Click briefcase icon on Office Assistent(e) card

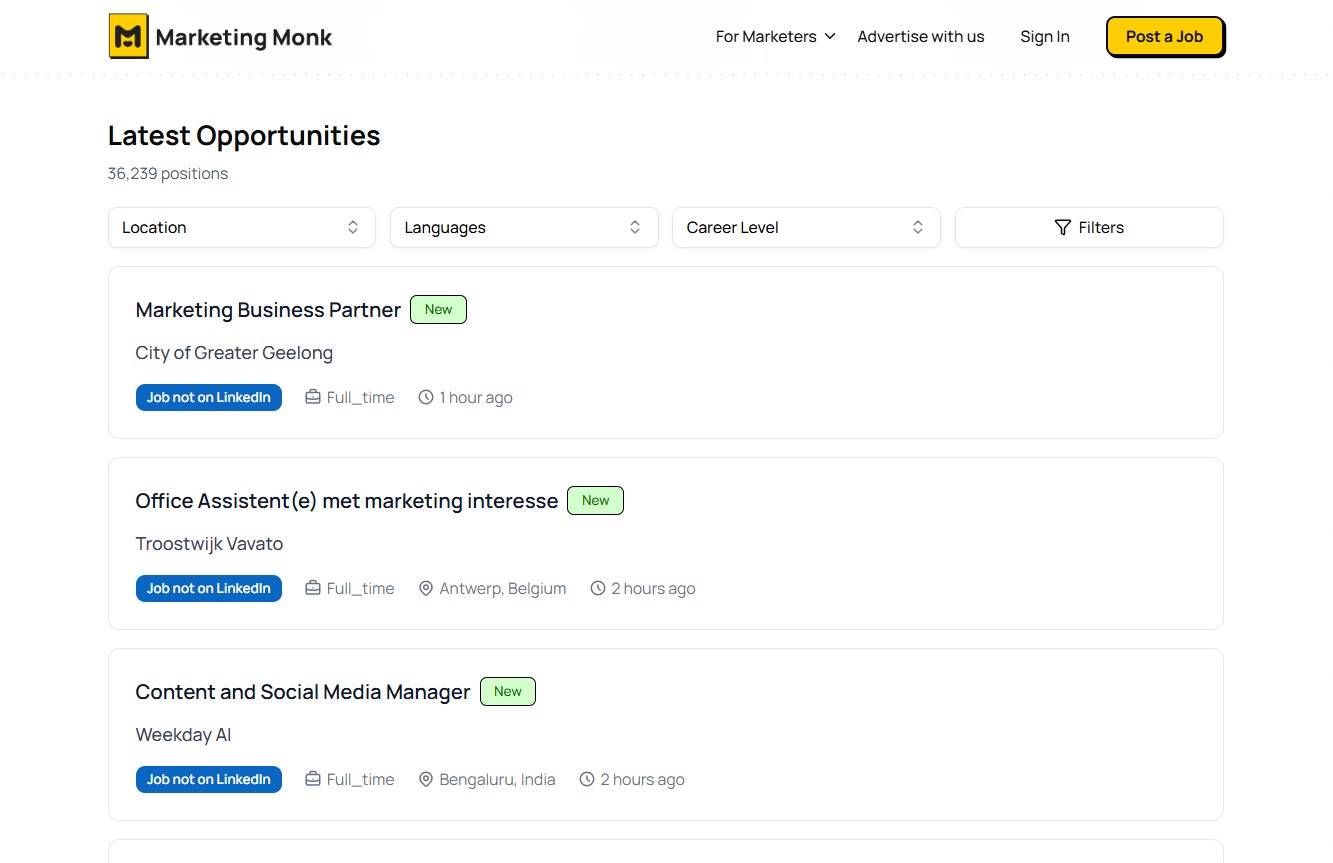[313, 588]
